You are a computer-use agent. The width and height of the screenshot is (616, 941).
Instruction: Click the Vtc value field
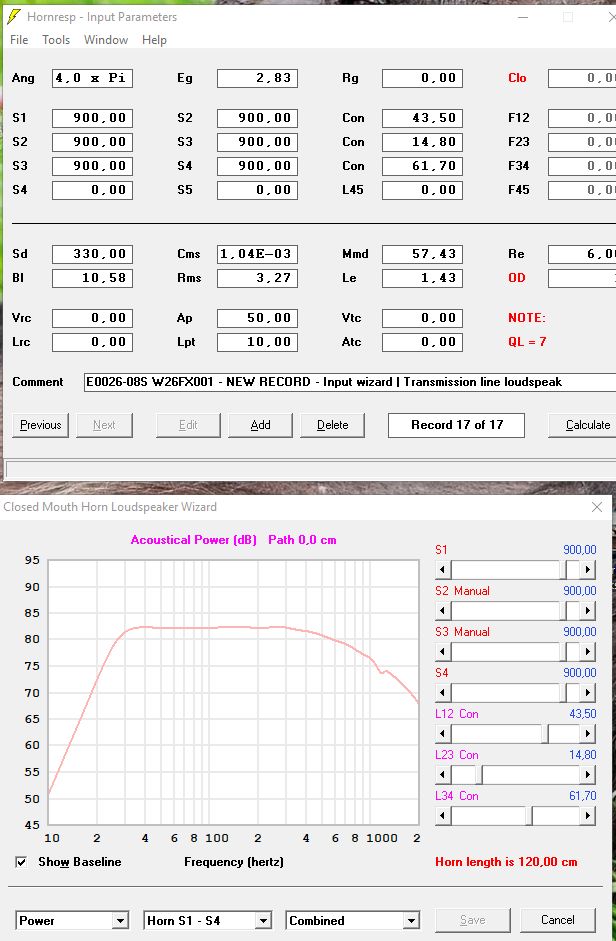[423, 318]
